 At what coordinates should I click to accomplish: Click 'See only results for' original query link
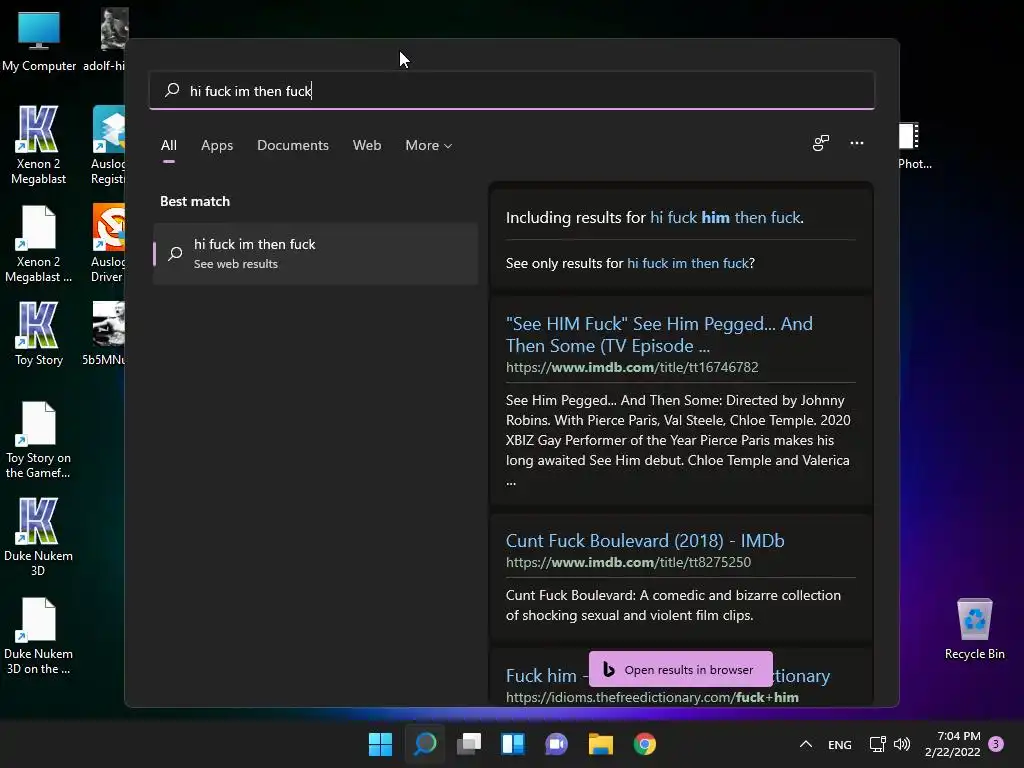click(x=688, y=263)
